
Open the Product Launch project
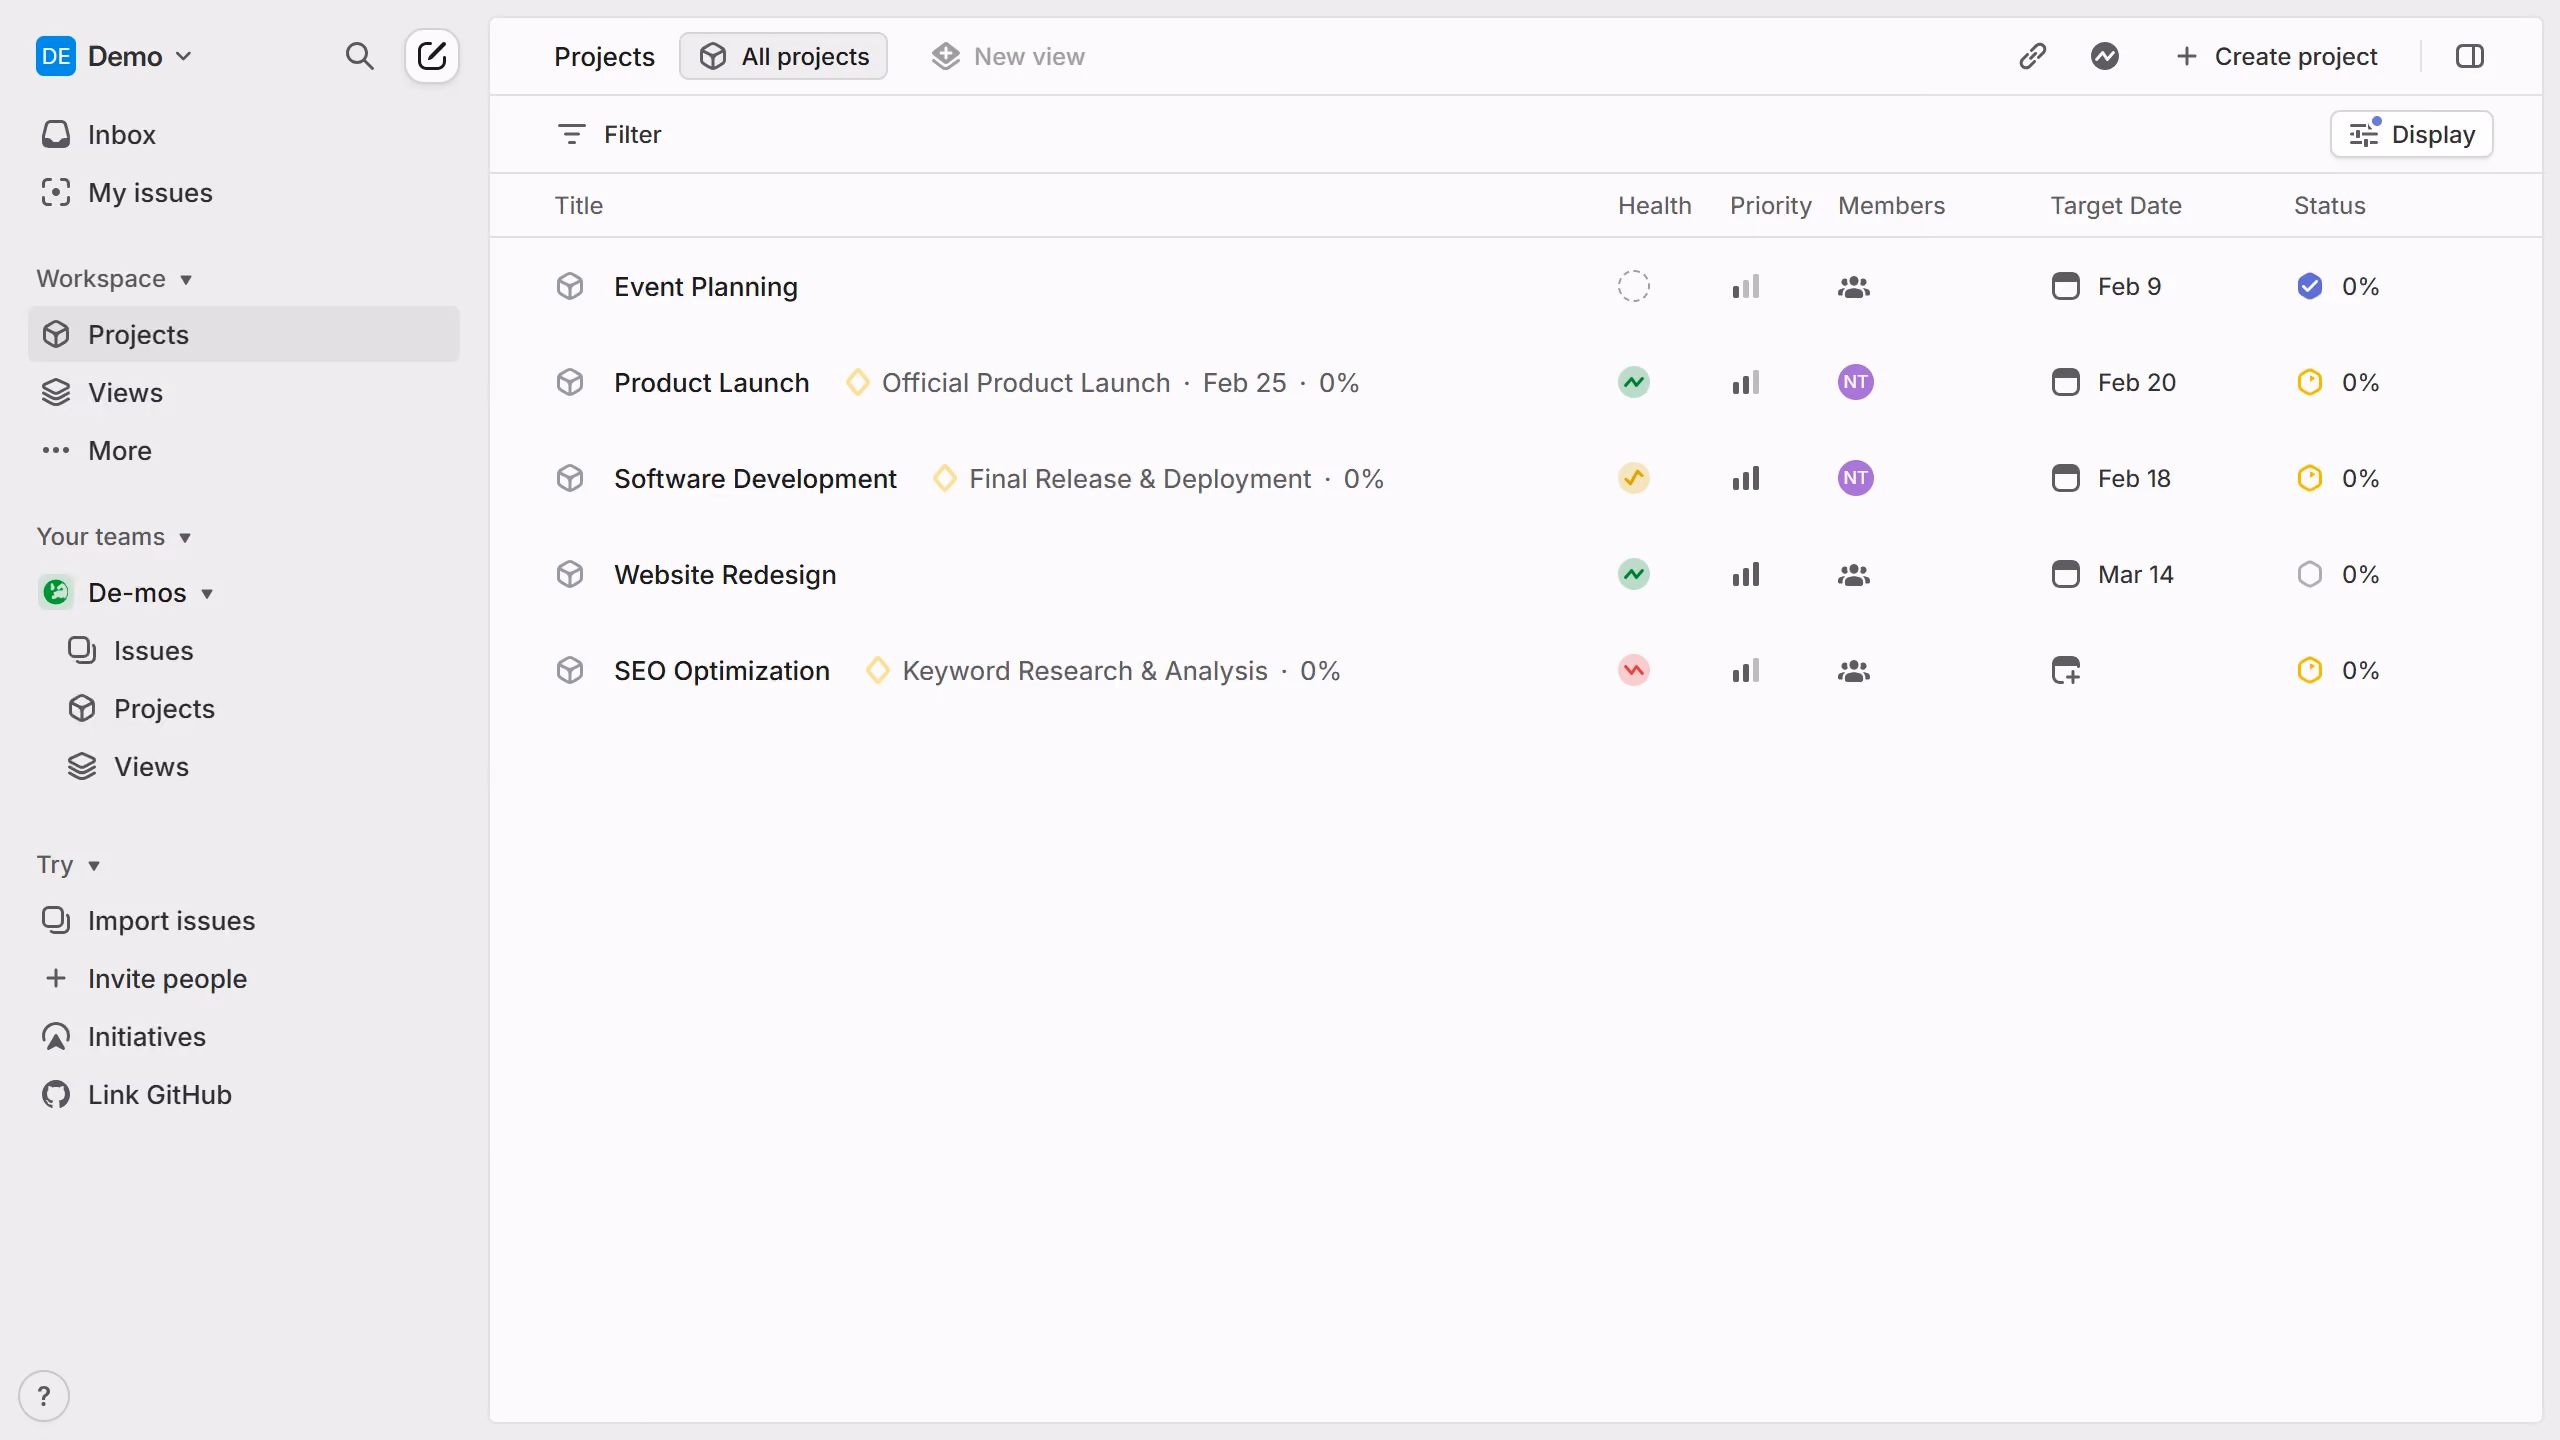[x=711, y=383]
